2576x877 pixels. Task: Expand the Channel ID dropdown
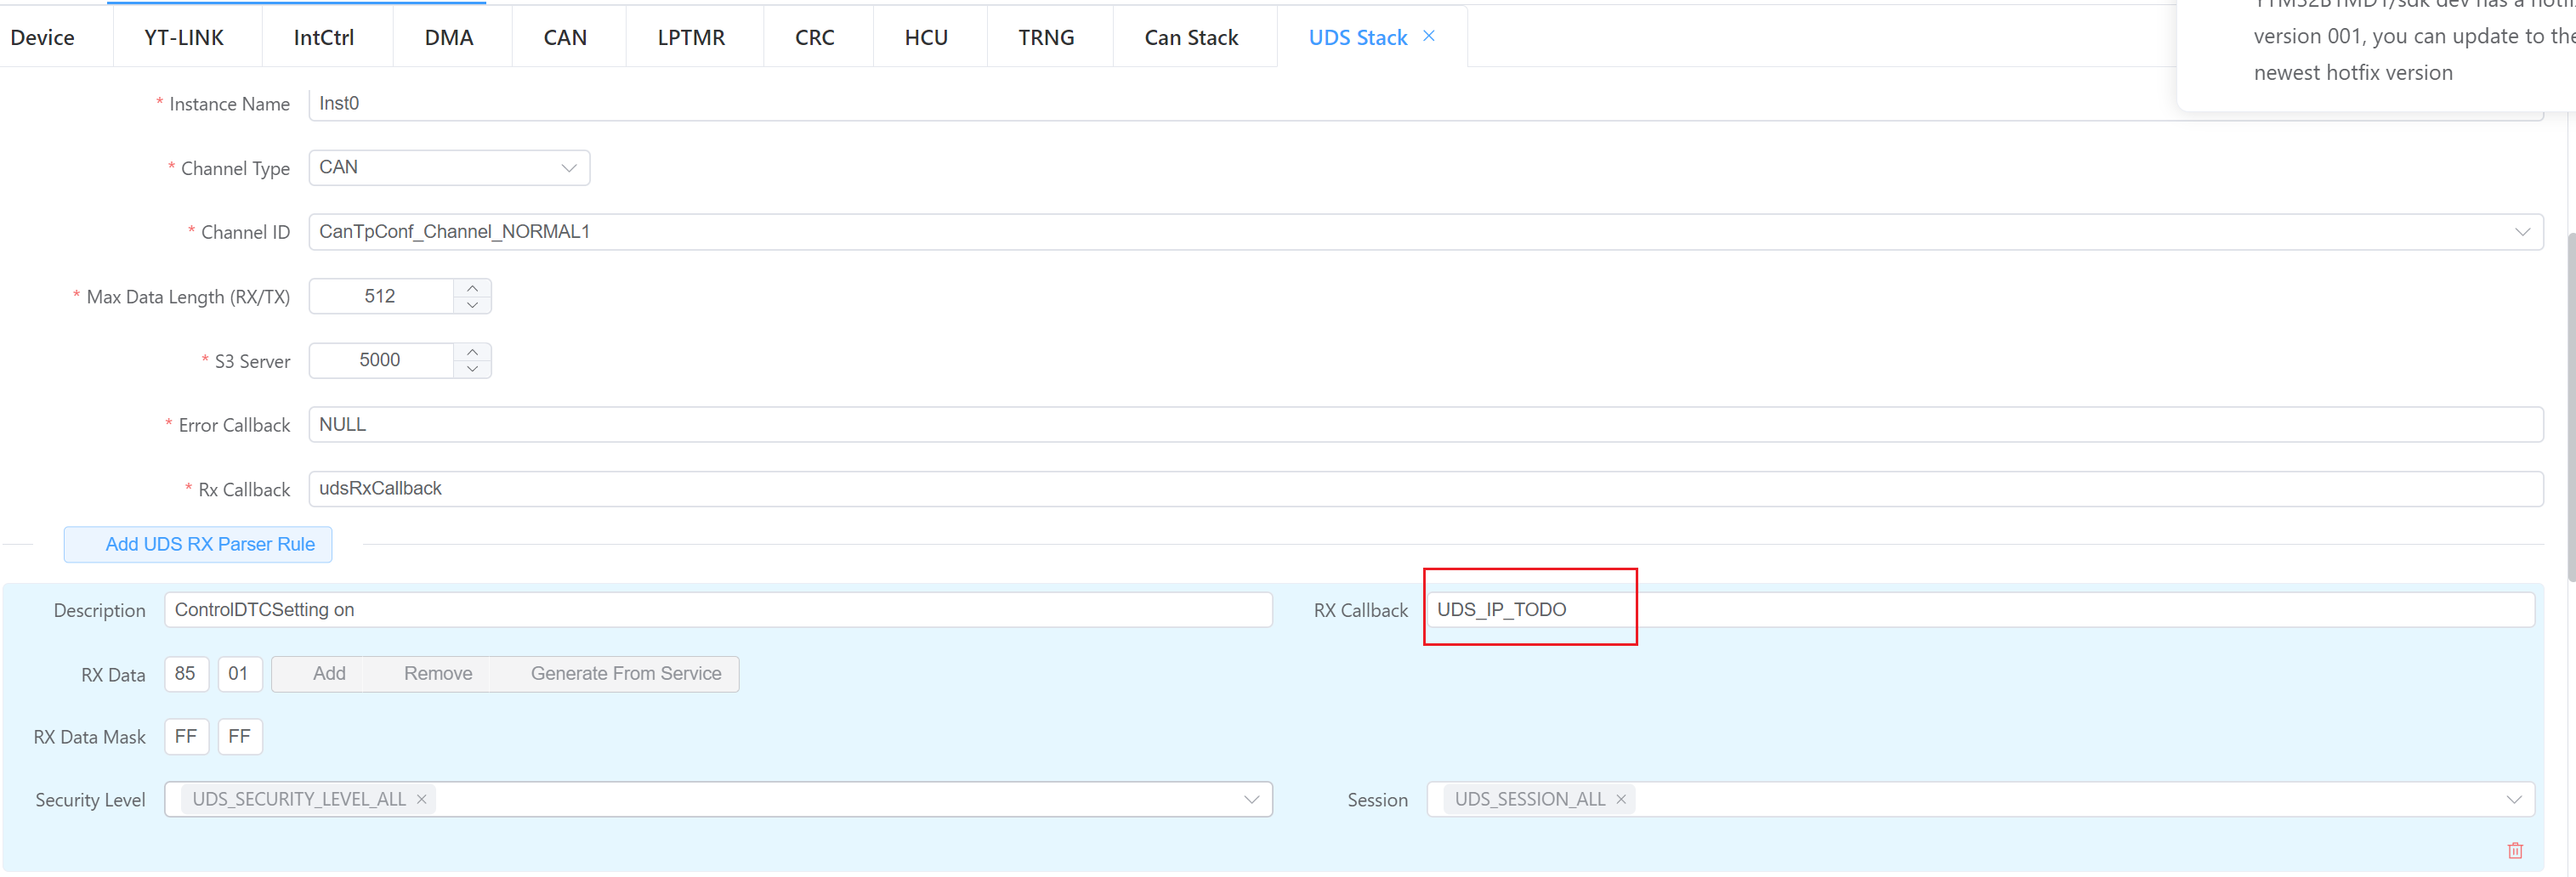coord(2521,232)
